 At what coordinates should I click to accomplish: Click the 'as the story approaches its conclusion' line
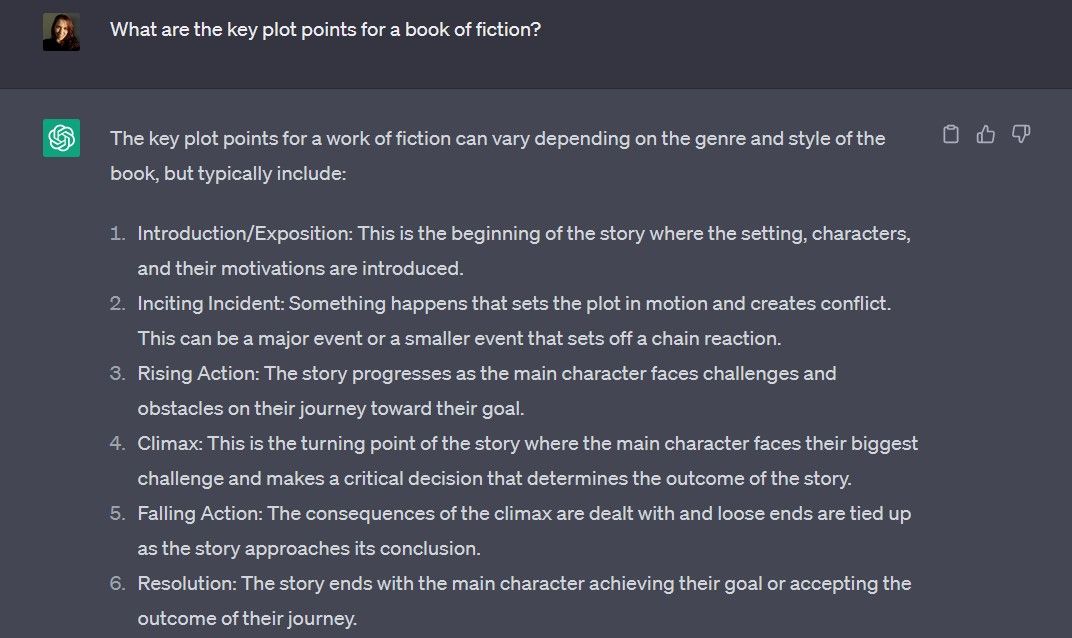309,548
